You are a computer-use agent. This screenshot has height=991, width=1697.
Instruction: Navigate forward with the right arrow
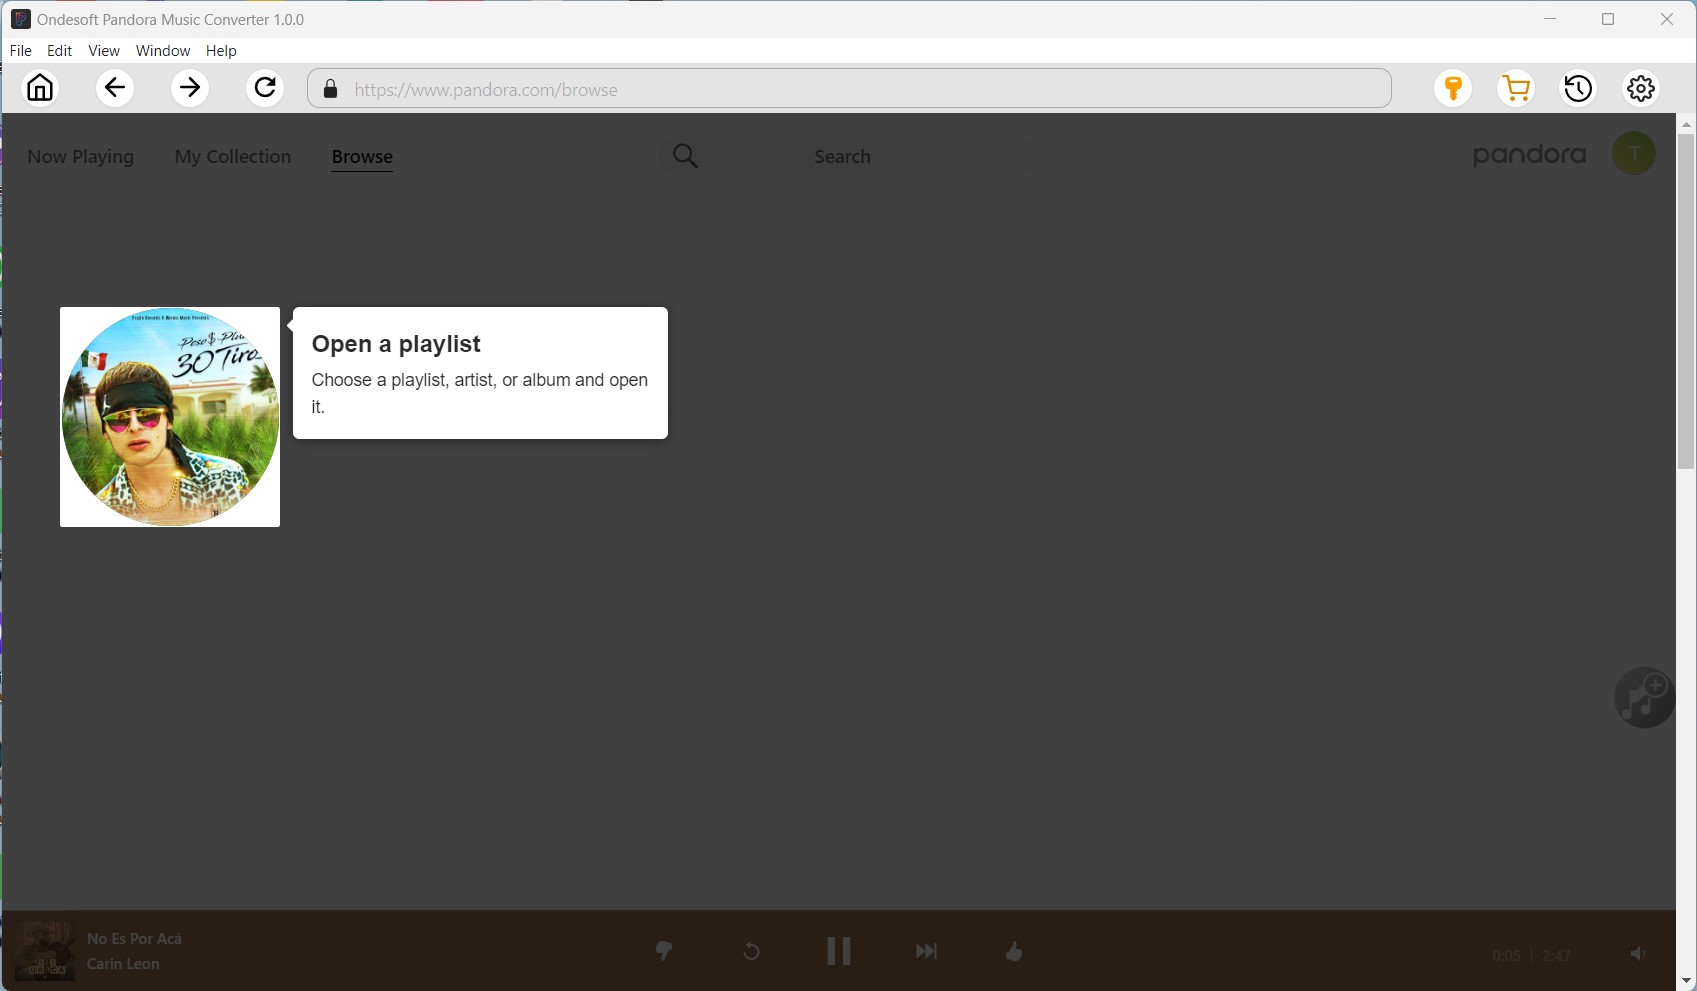(190, 88)
